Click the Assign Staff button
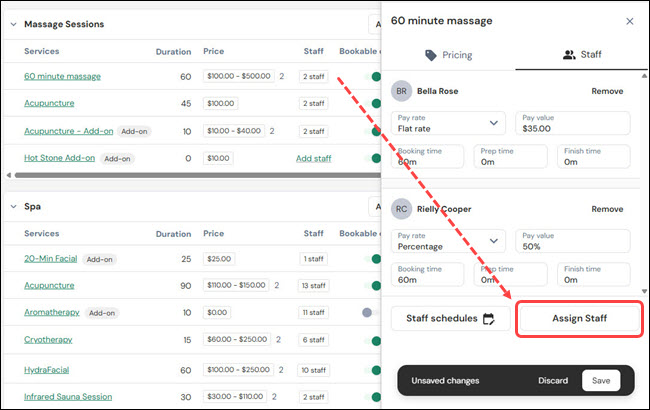This screenshot has width=650, height=410. (579, 318)
